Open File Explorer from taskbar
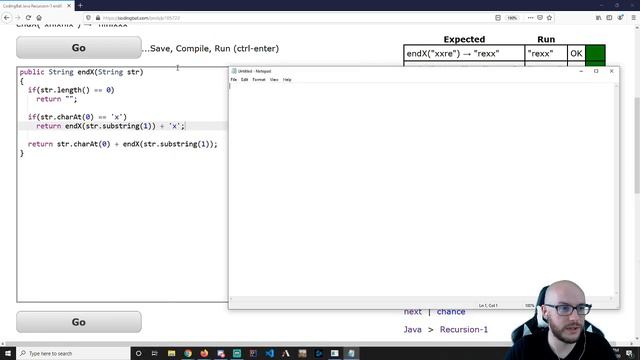This screenshot has width=640, height=360. (171, 353)
